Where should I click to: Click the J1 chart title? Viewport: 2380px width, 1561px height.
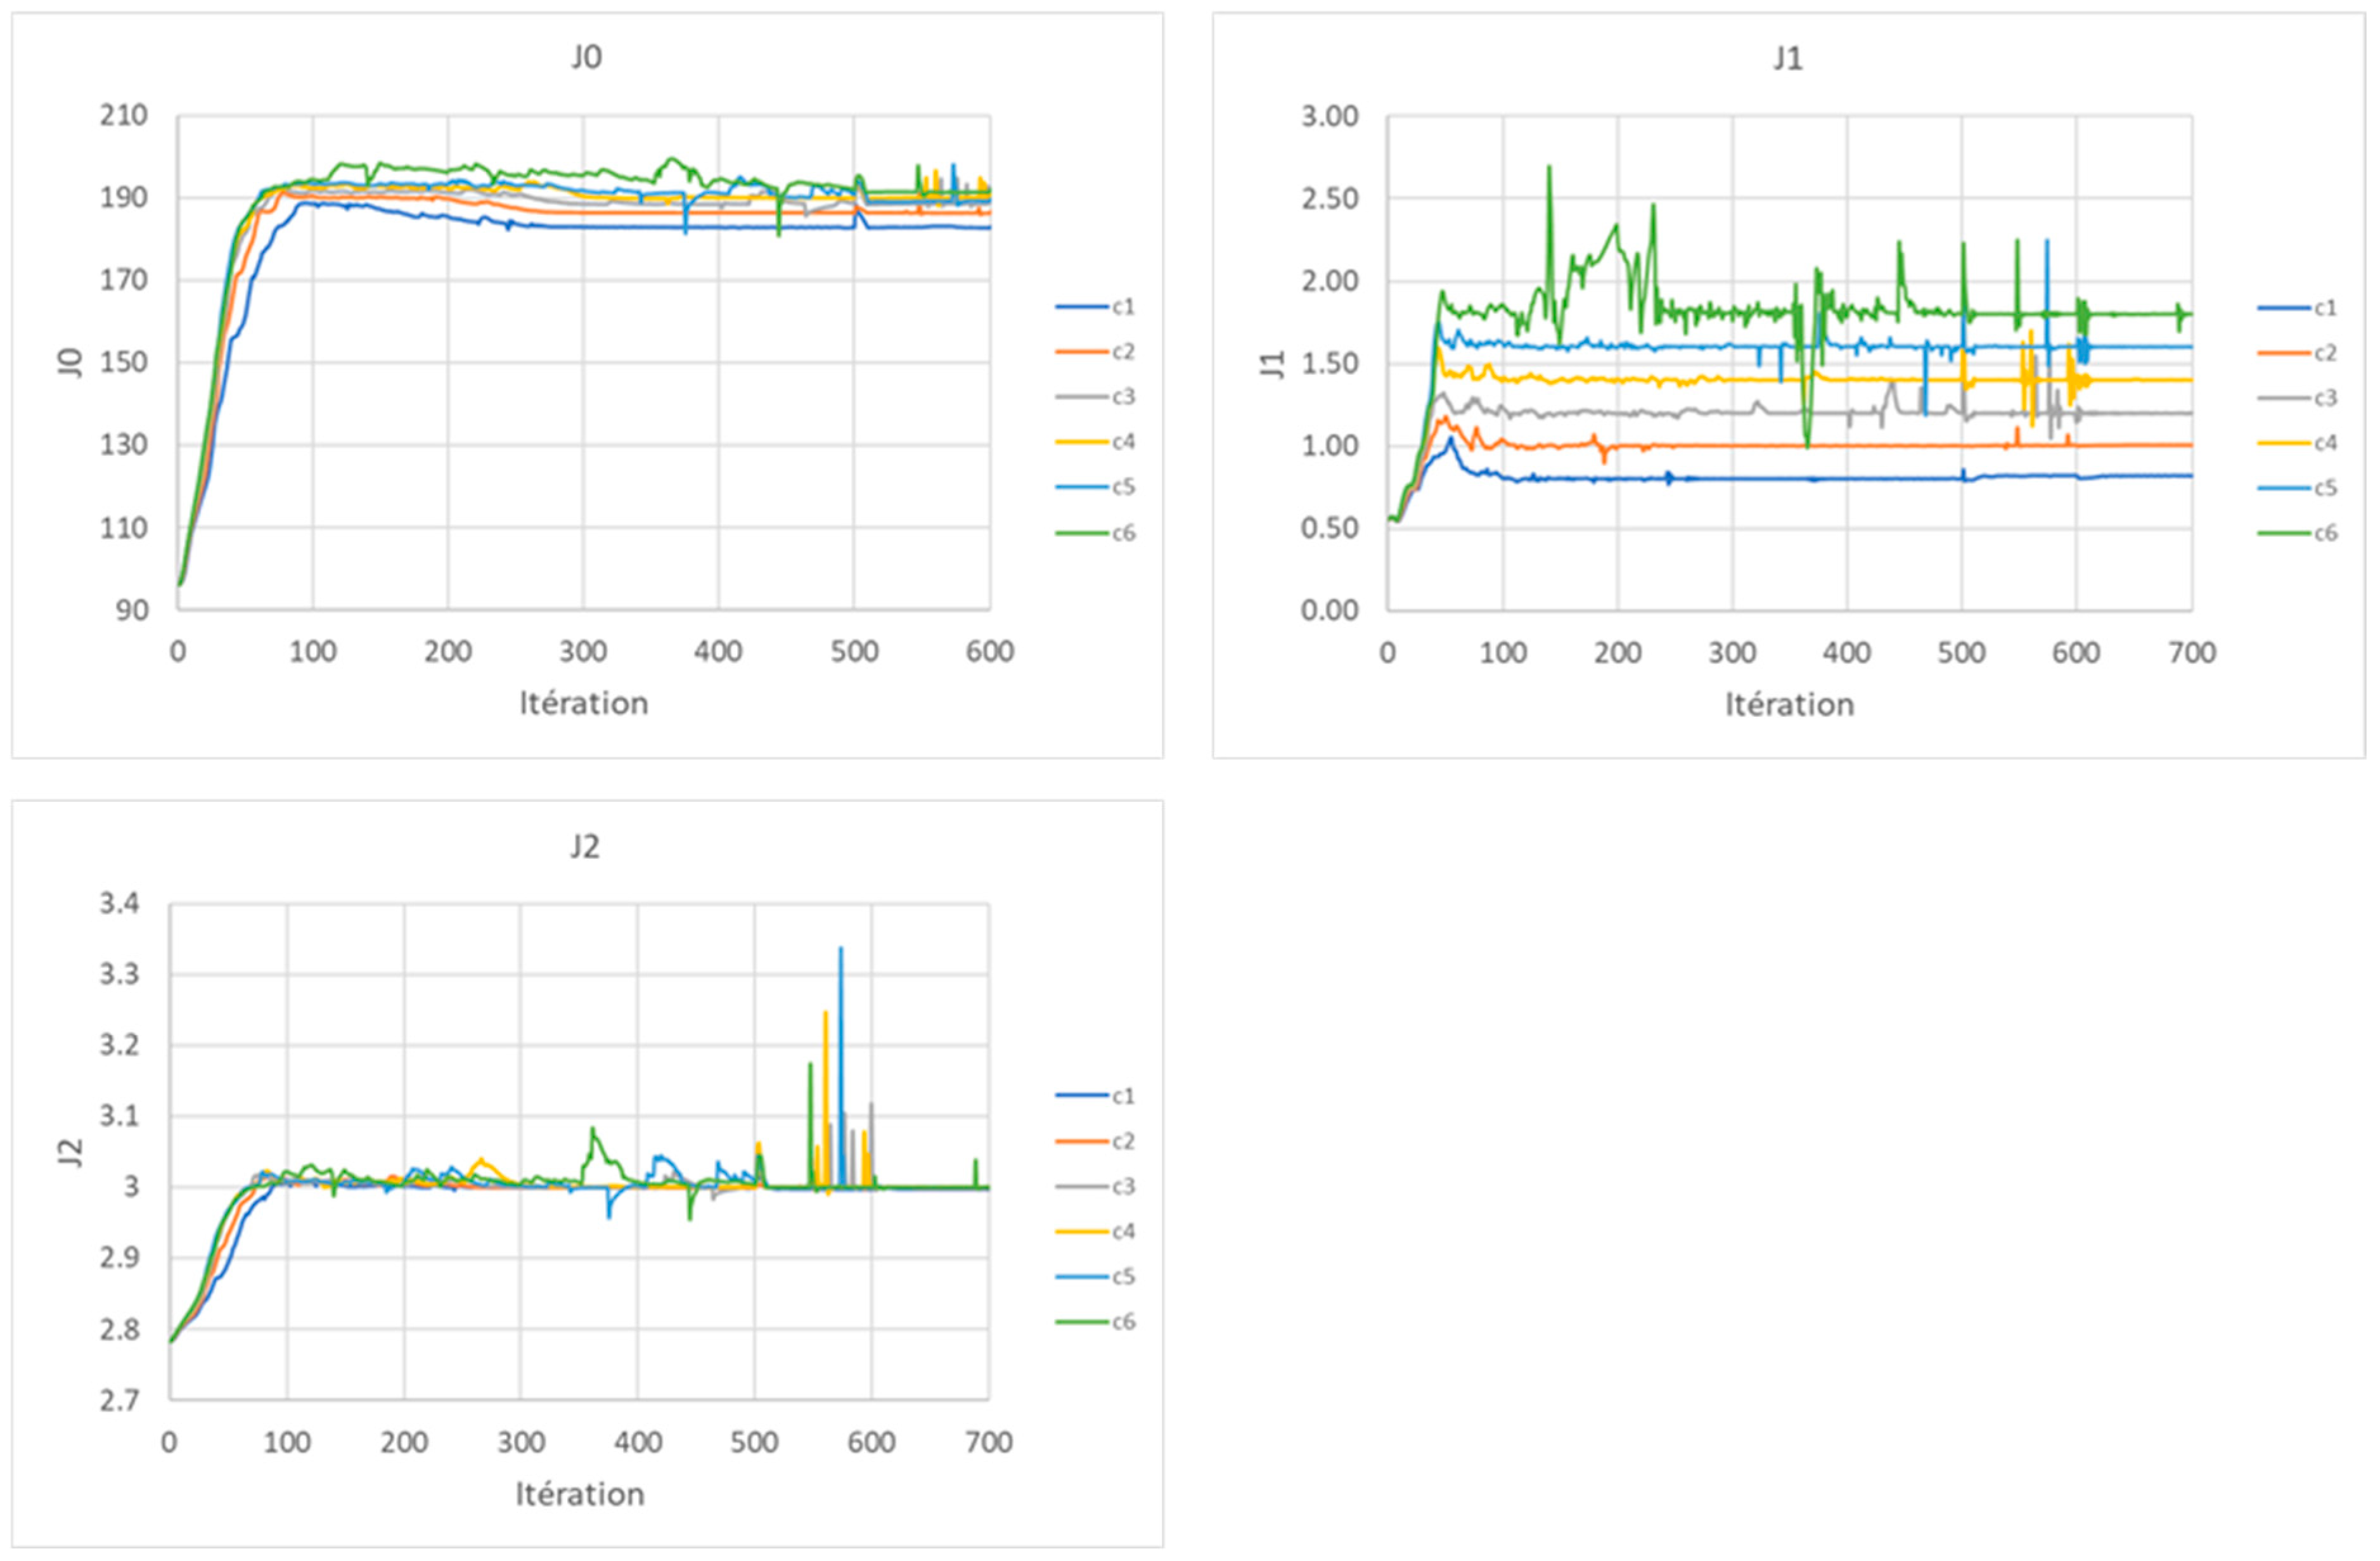(x=1788, y=58)
